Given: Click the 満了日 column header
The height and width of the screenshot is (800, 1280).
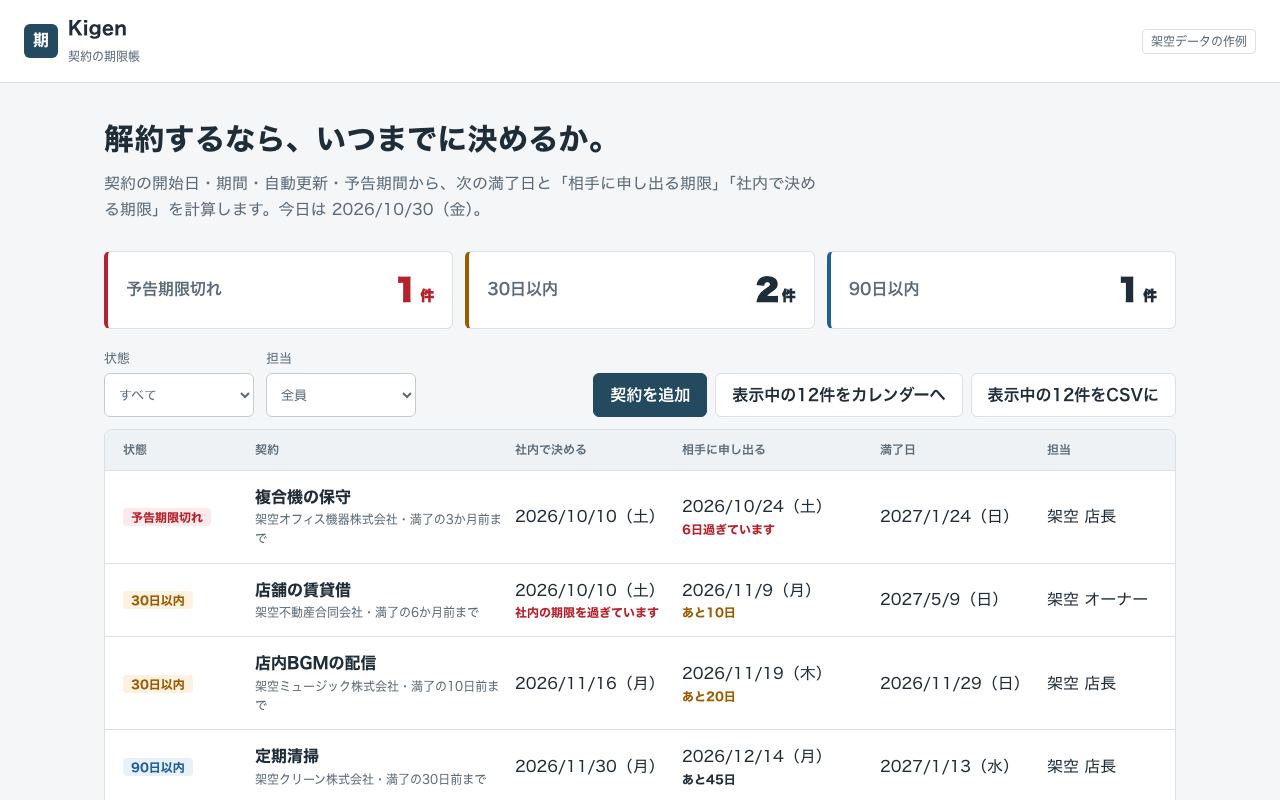Looking at the screenshot, I should click(x=898, y=450).
